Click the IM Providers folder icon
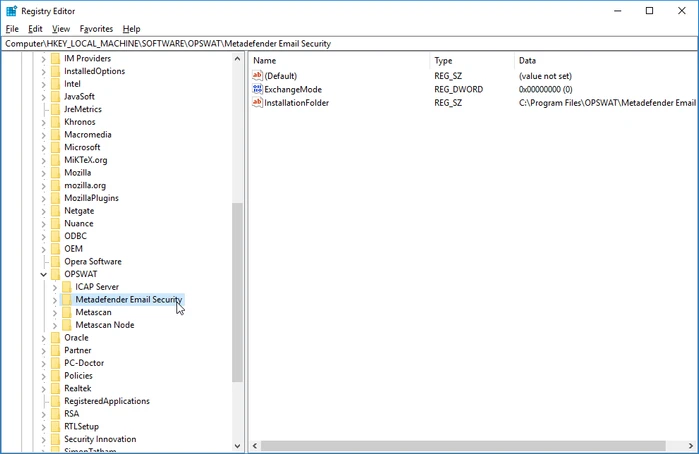The image size is (699, 454). pyautogui.click(x=55, y=58)
